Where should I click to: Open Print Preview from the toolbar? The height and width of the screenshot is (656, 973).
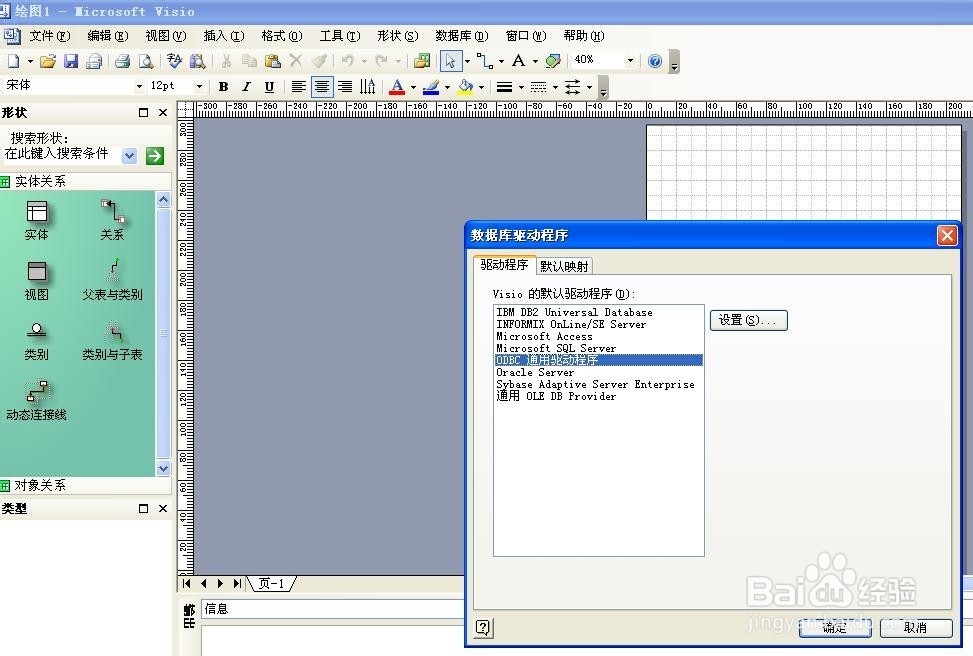pos(146,61)
